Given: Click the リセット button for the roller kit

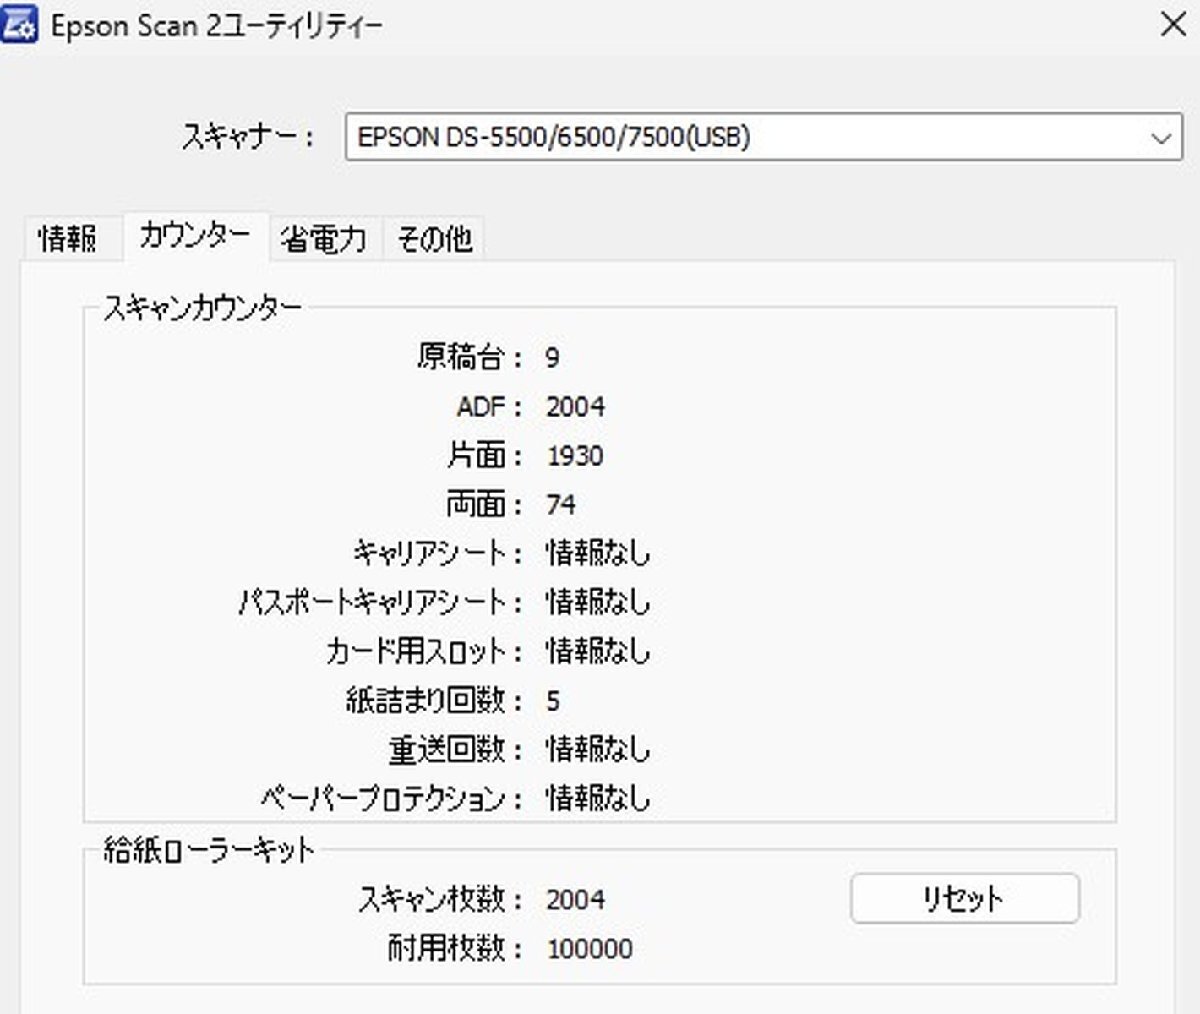Looking at the screenshot, I should point(965,898).
